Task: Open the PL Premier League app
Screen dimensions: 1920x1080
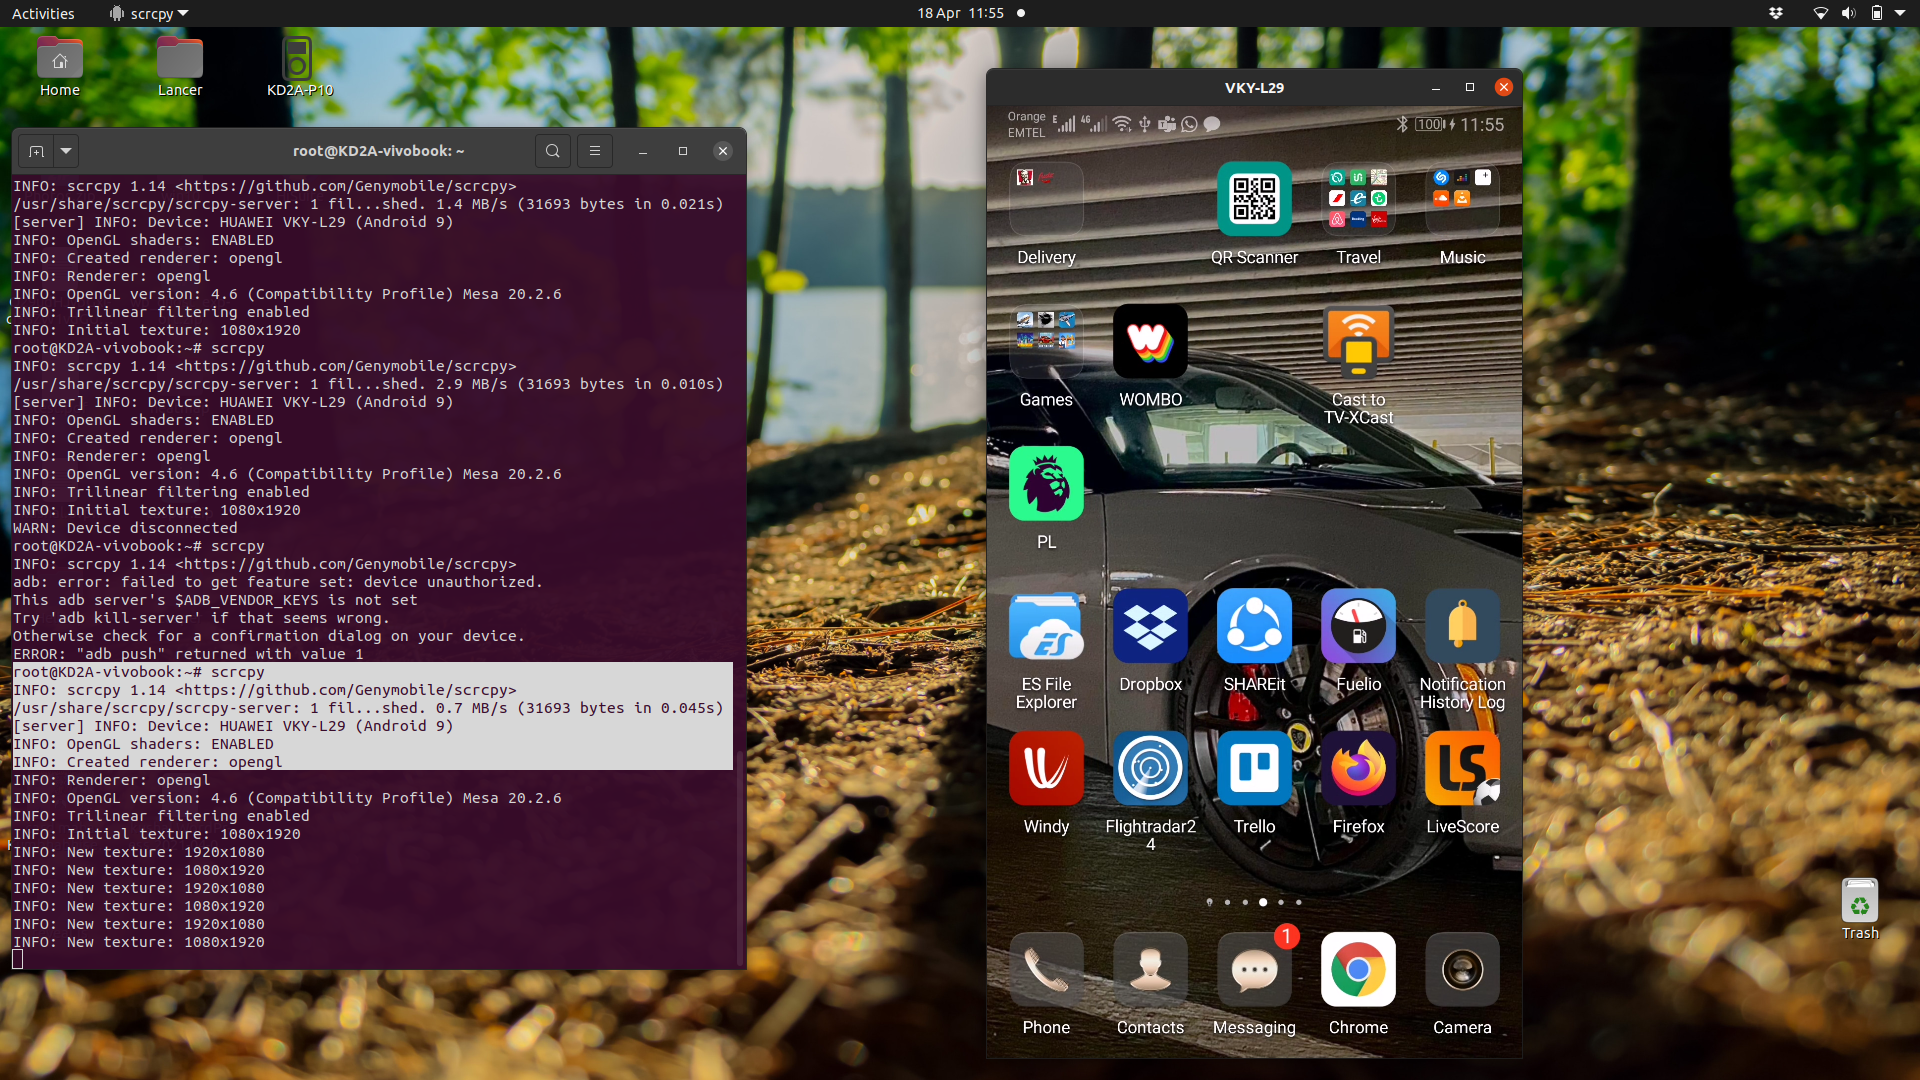Action: pos(1046,483)
